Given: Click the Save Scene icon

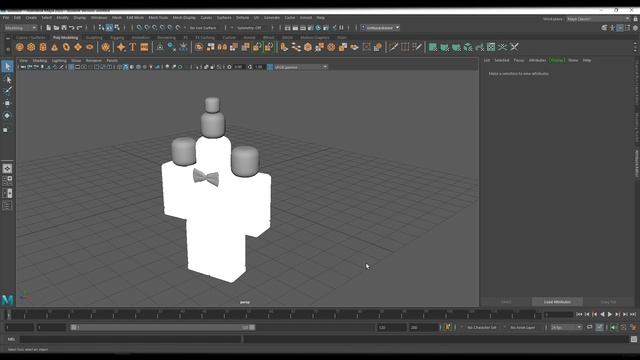Looking at the screenshot, I should point(64,28).
